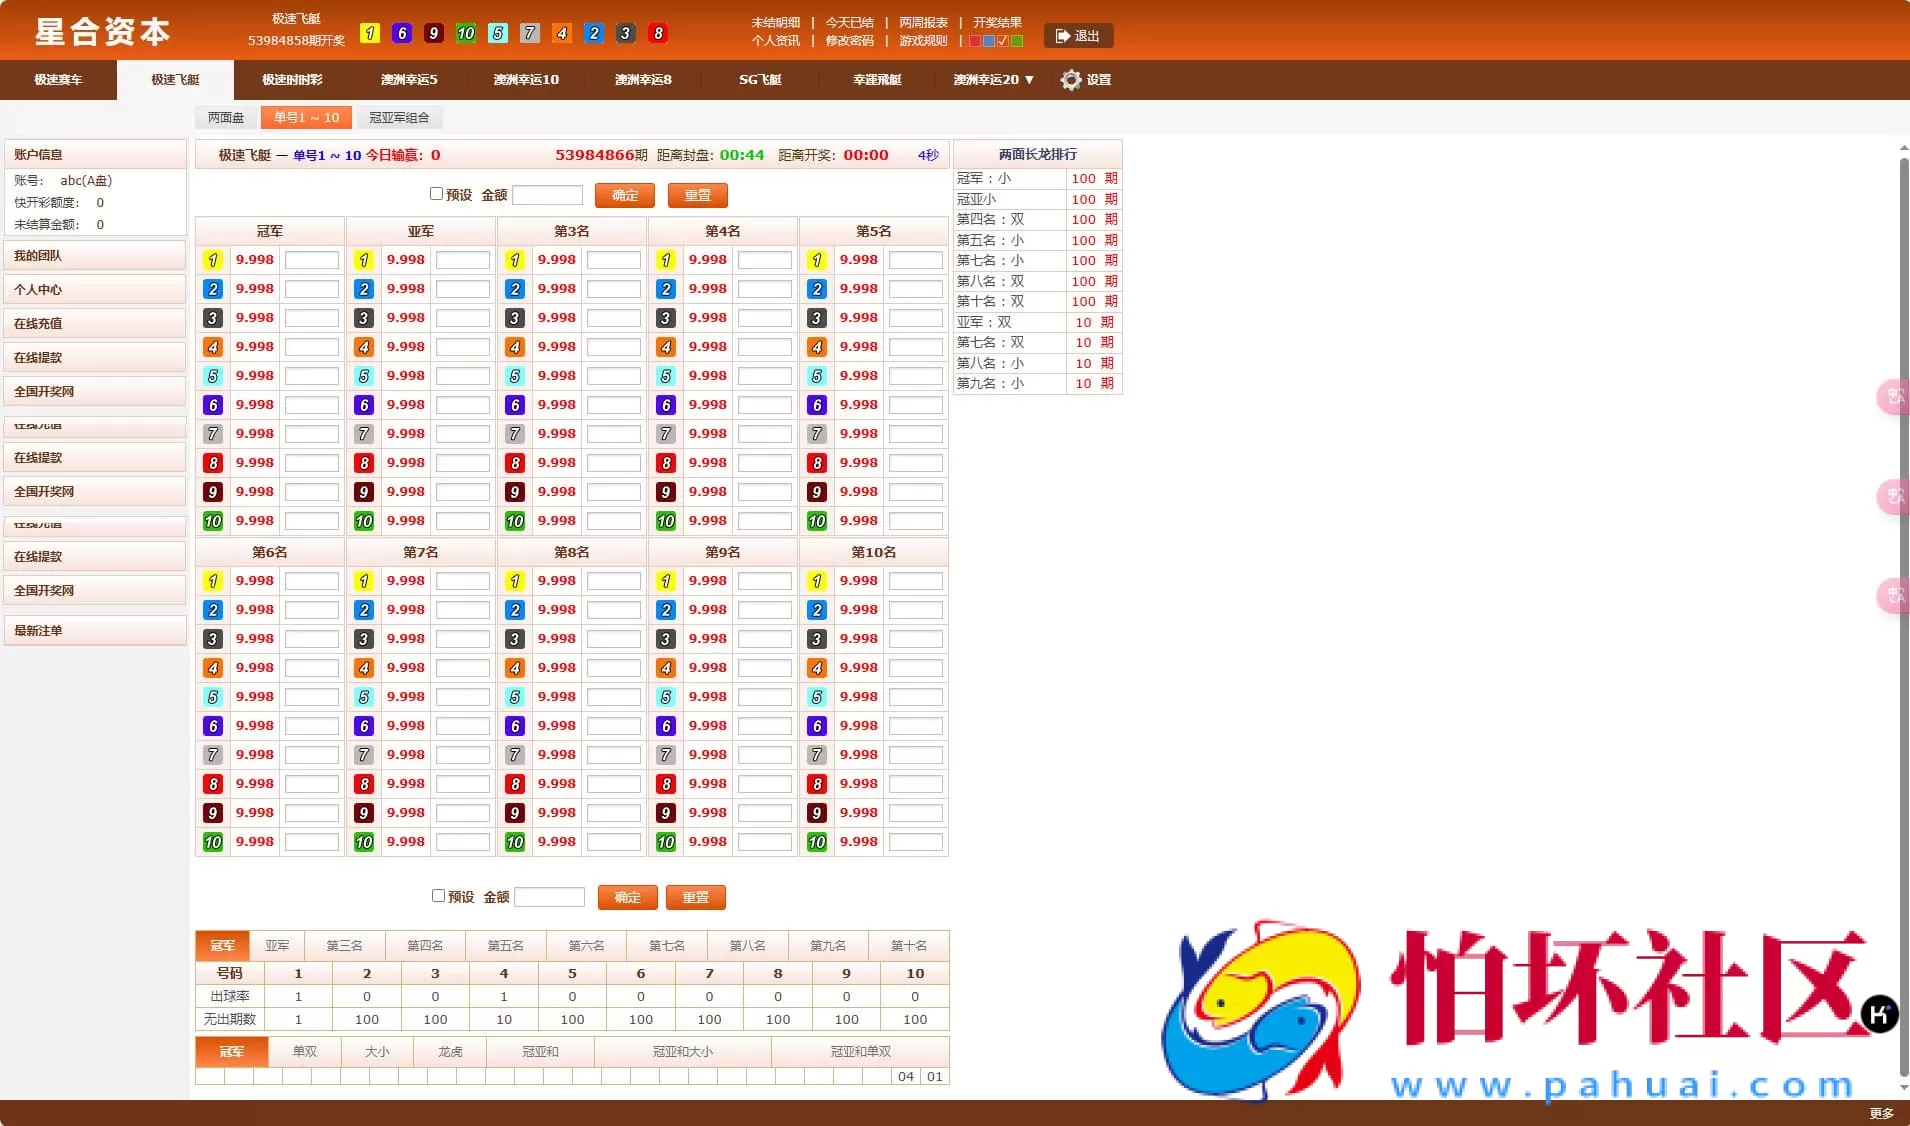The width and height of the screenshot is (1910, 1126).
Task: Click the 确定 confirm button
Action: (x=624, y=195)
